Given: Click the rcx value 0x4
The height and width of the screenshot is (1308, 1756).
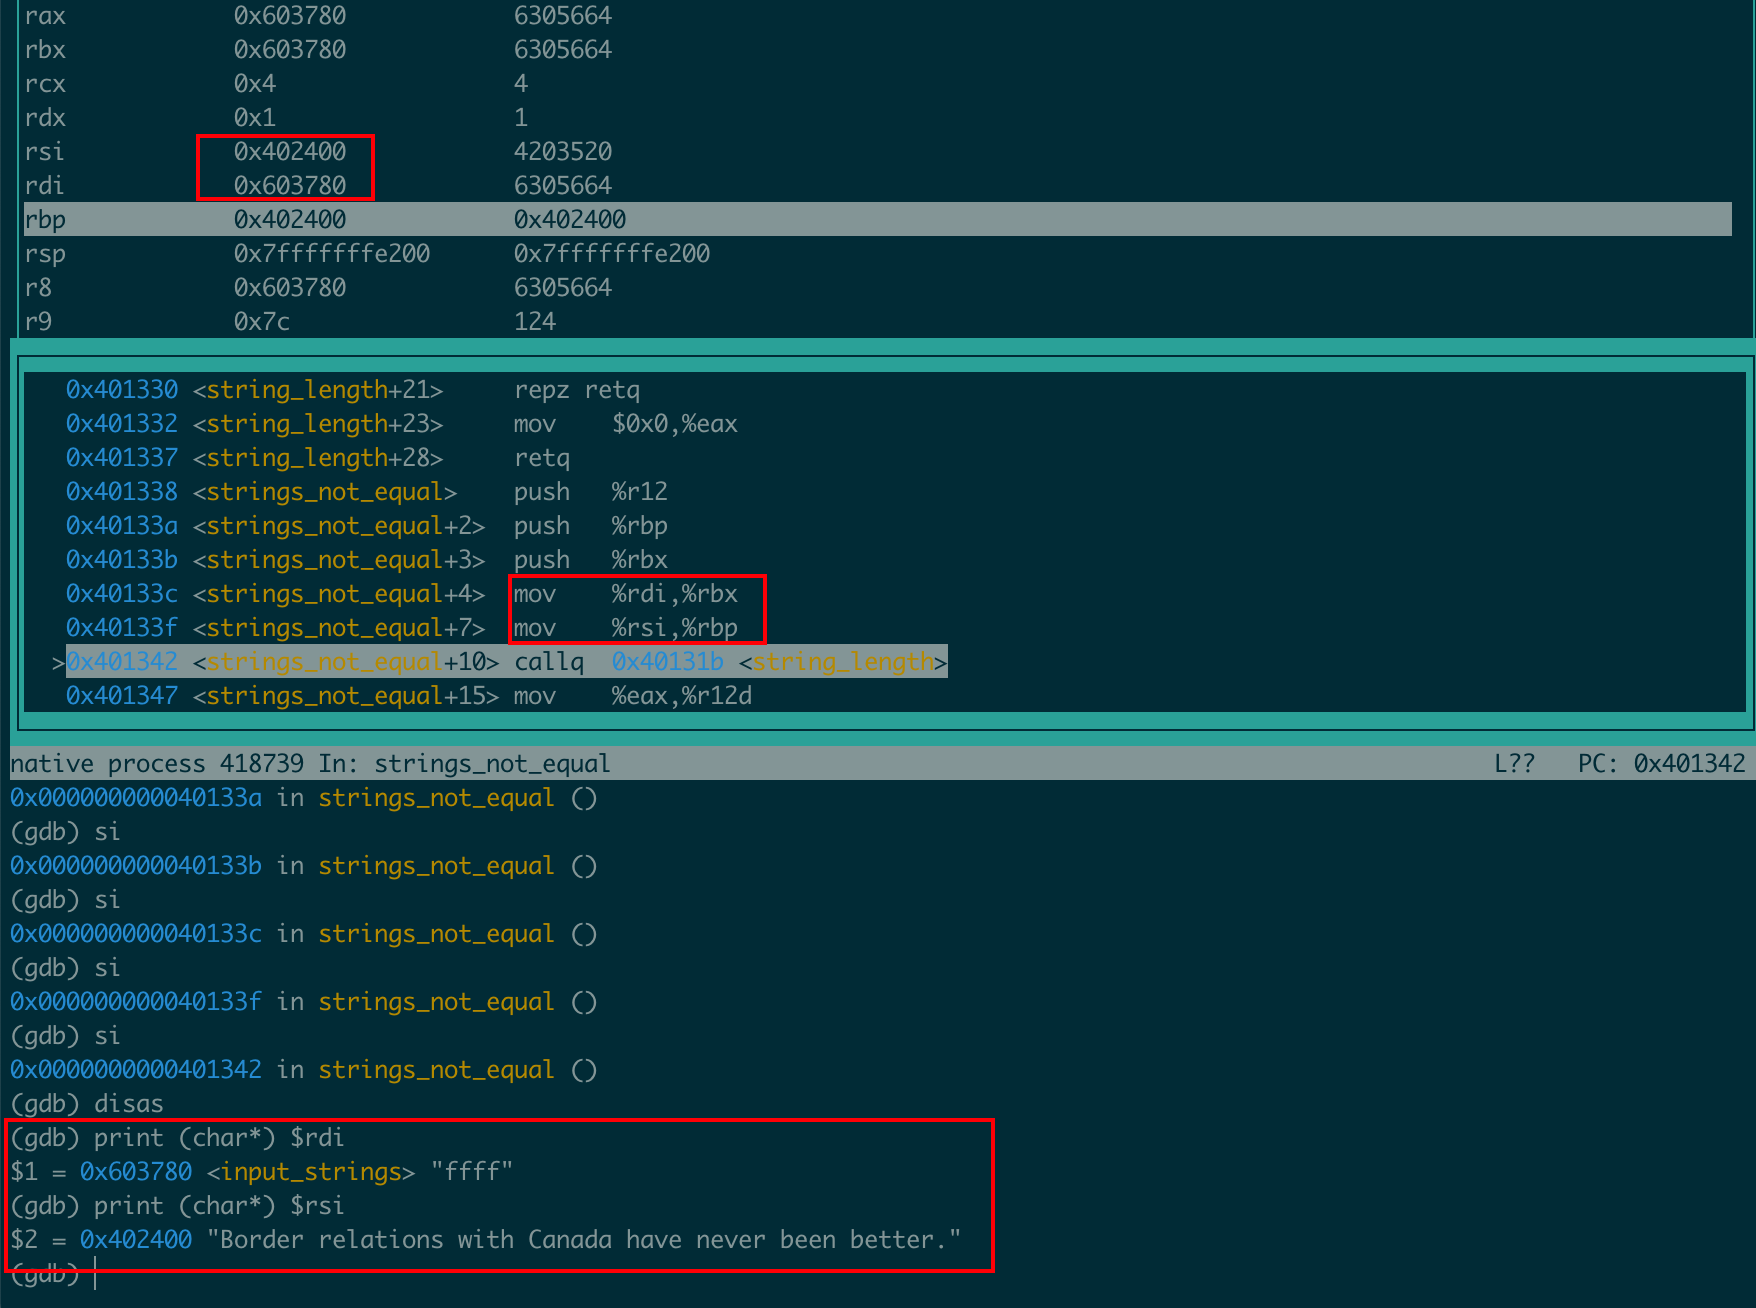Looking at the screenshot, I should 255,84.
